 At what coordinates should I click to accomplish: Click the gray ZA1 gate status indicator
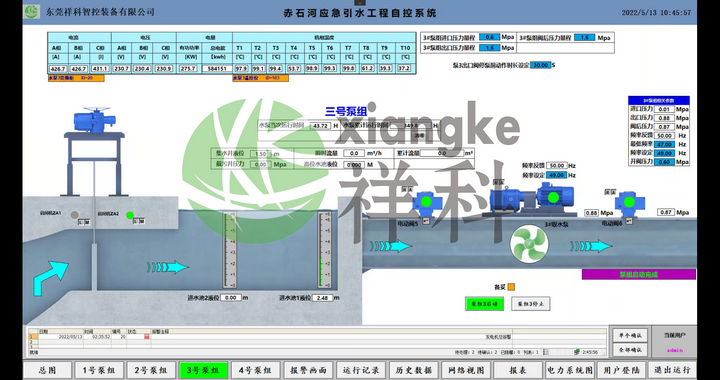pyautogui.click(x=74, y=214)
